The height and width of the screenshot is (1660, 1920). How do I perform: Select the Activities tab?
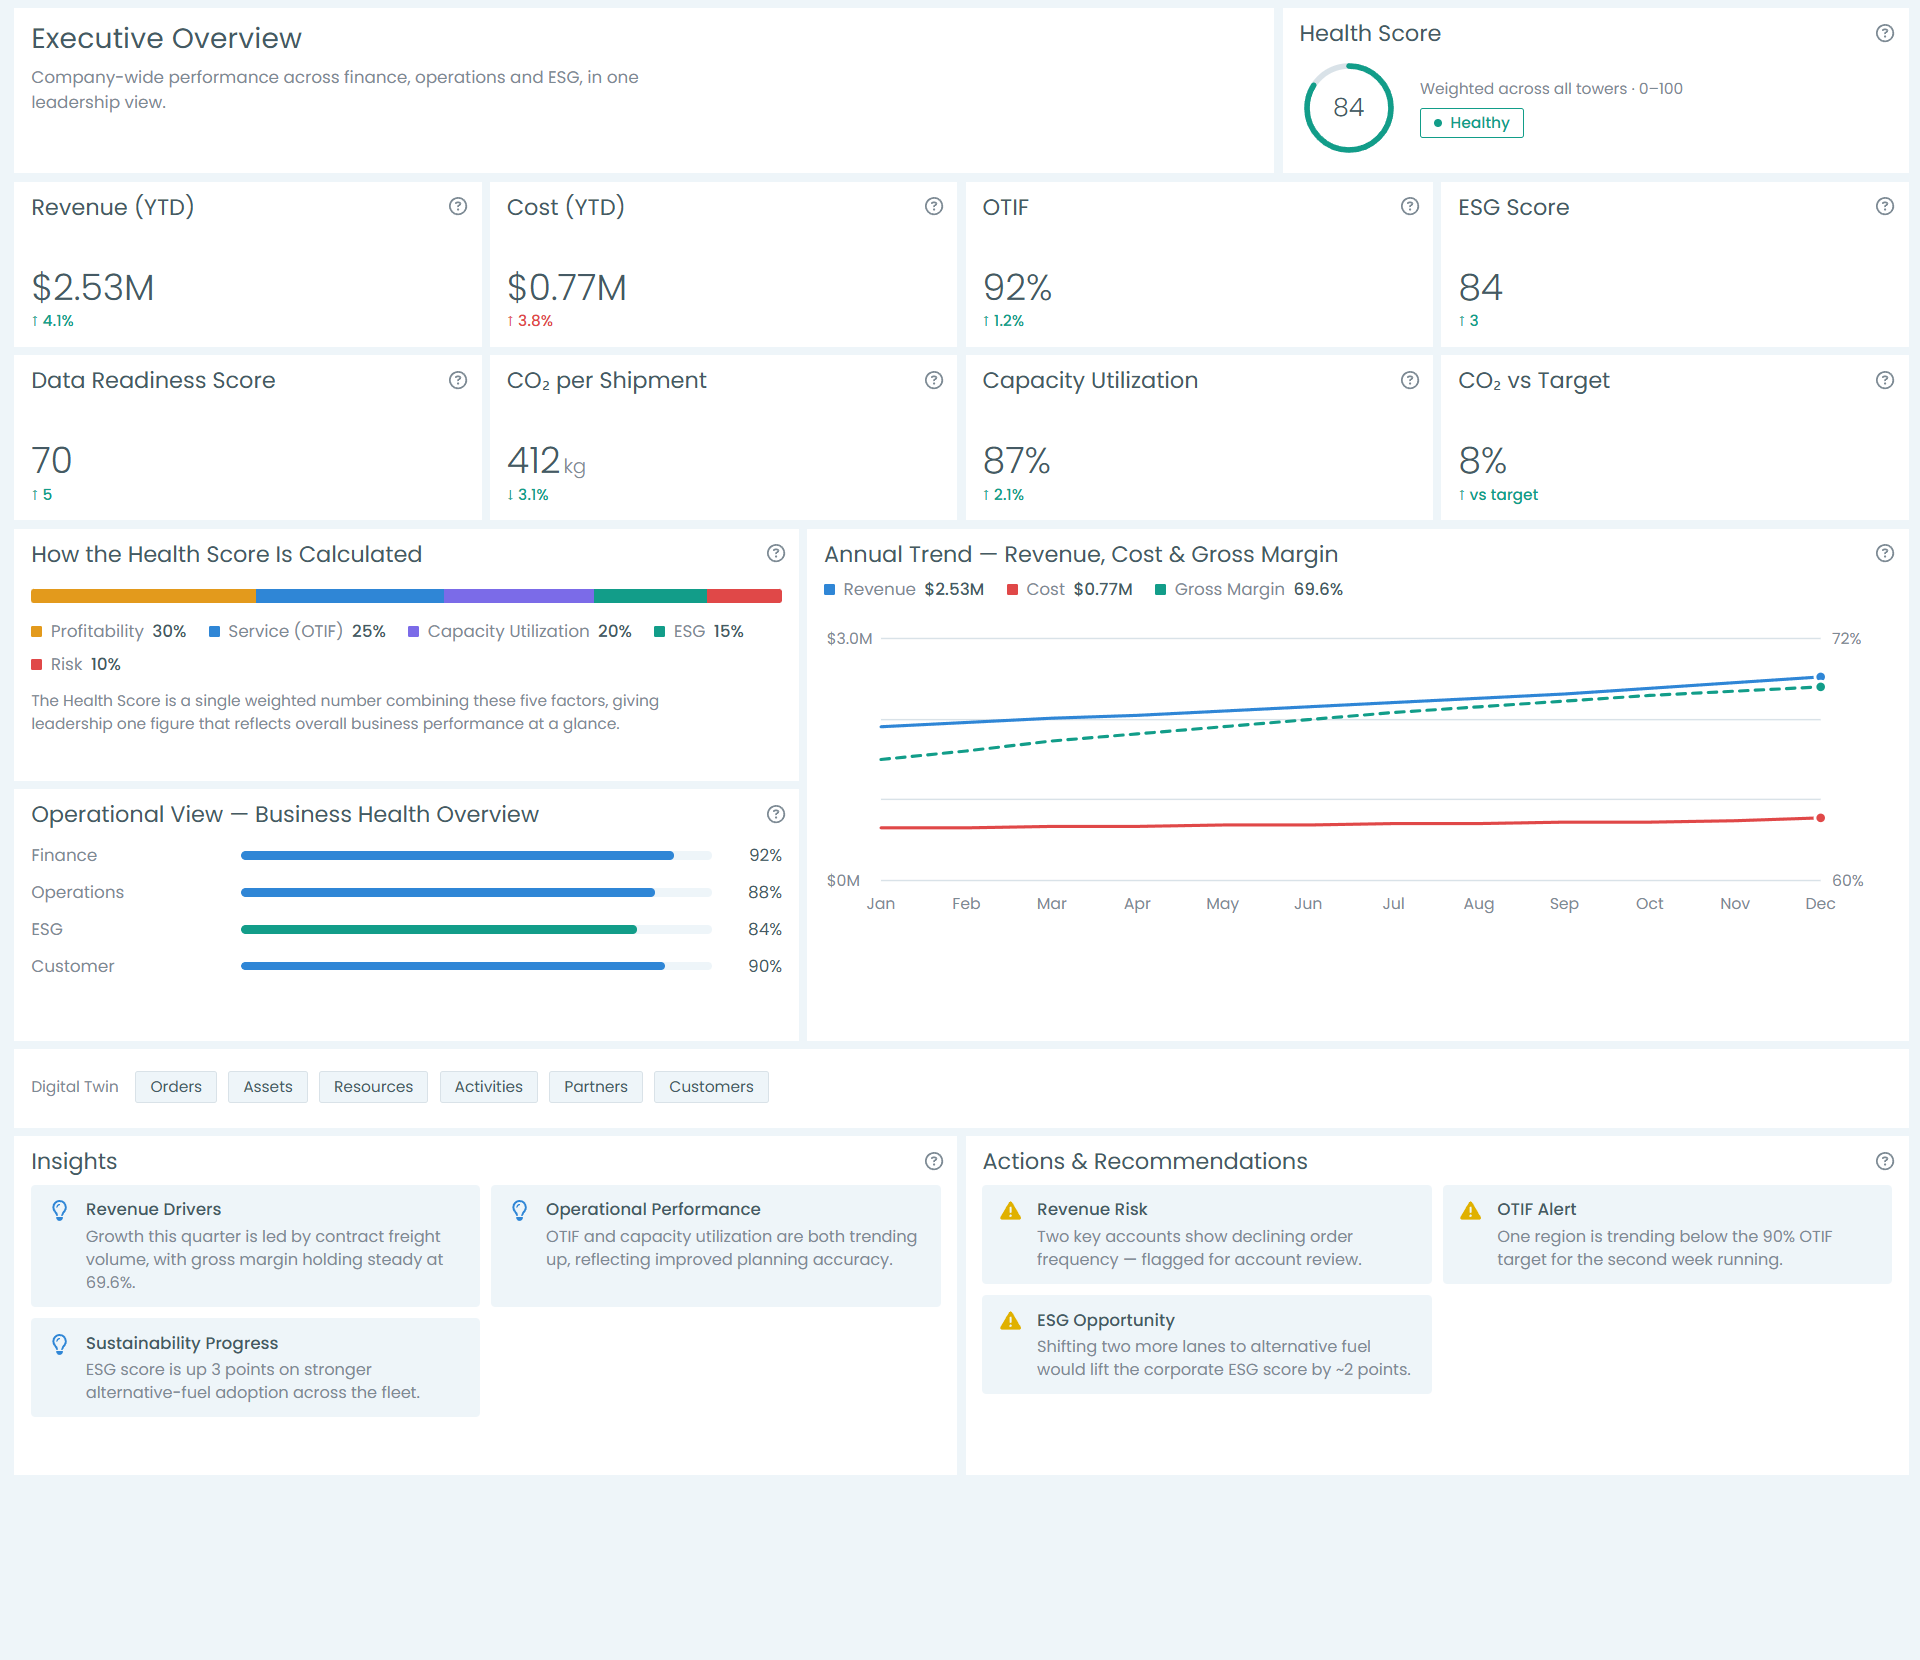489,1087
